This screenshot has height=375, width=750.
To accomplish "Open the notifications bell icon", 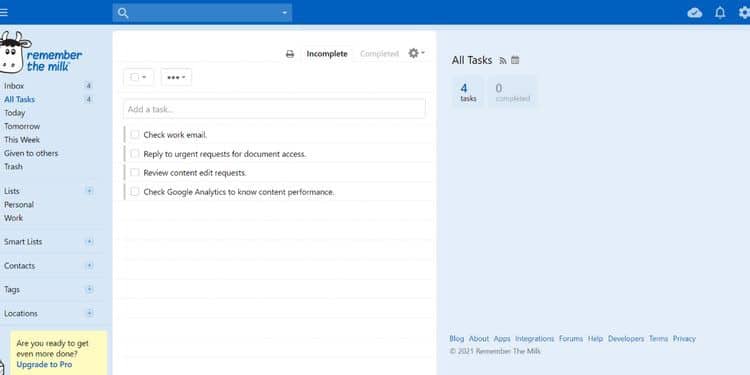I will pos(720,13).
